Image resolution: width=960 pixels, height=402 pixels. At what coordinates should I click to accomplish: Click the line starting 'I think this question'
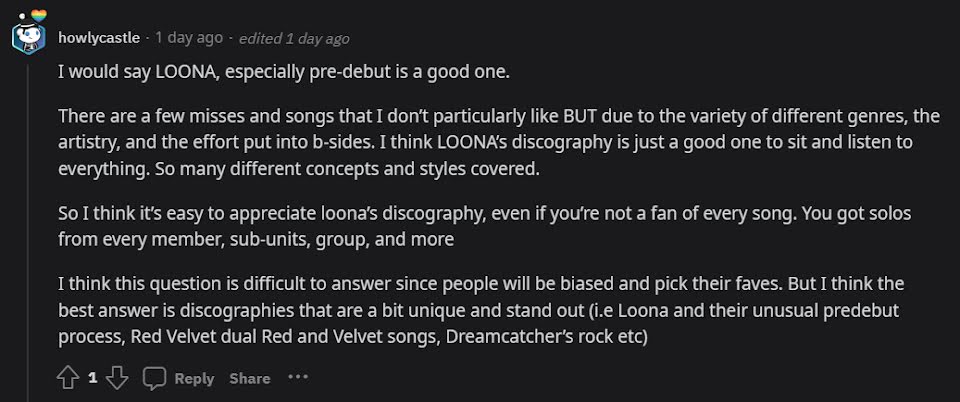pos(481,284)
